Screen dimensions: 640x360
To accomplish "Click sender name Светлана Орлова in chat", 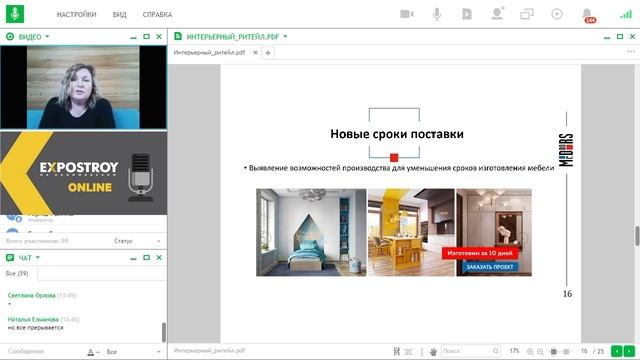I will (31, 295).
